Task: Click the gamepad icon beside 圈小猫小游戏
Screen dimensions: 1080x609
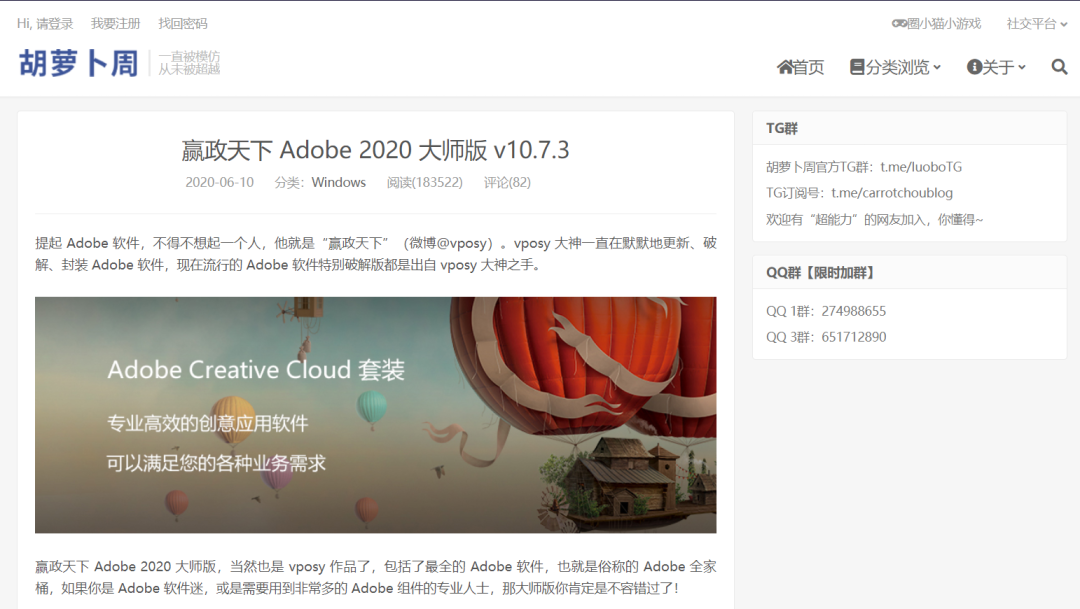Action: [x=899, y=23]
